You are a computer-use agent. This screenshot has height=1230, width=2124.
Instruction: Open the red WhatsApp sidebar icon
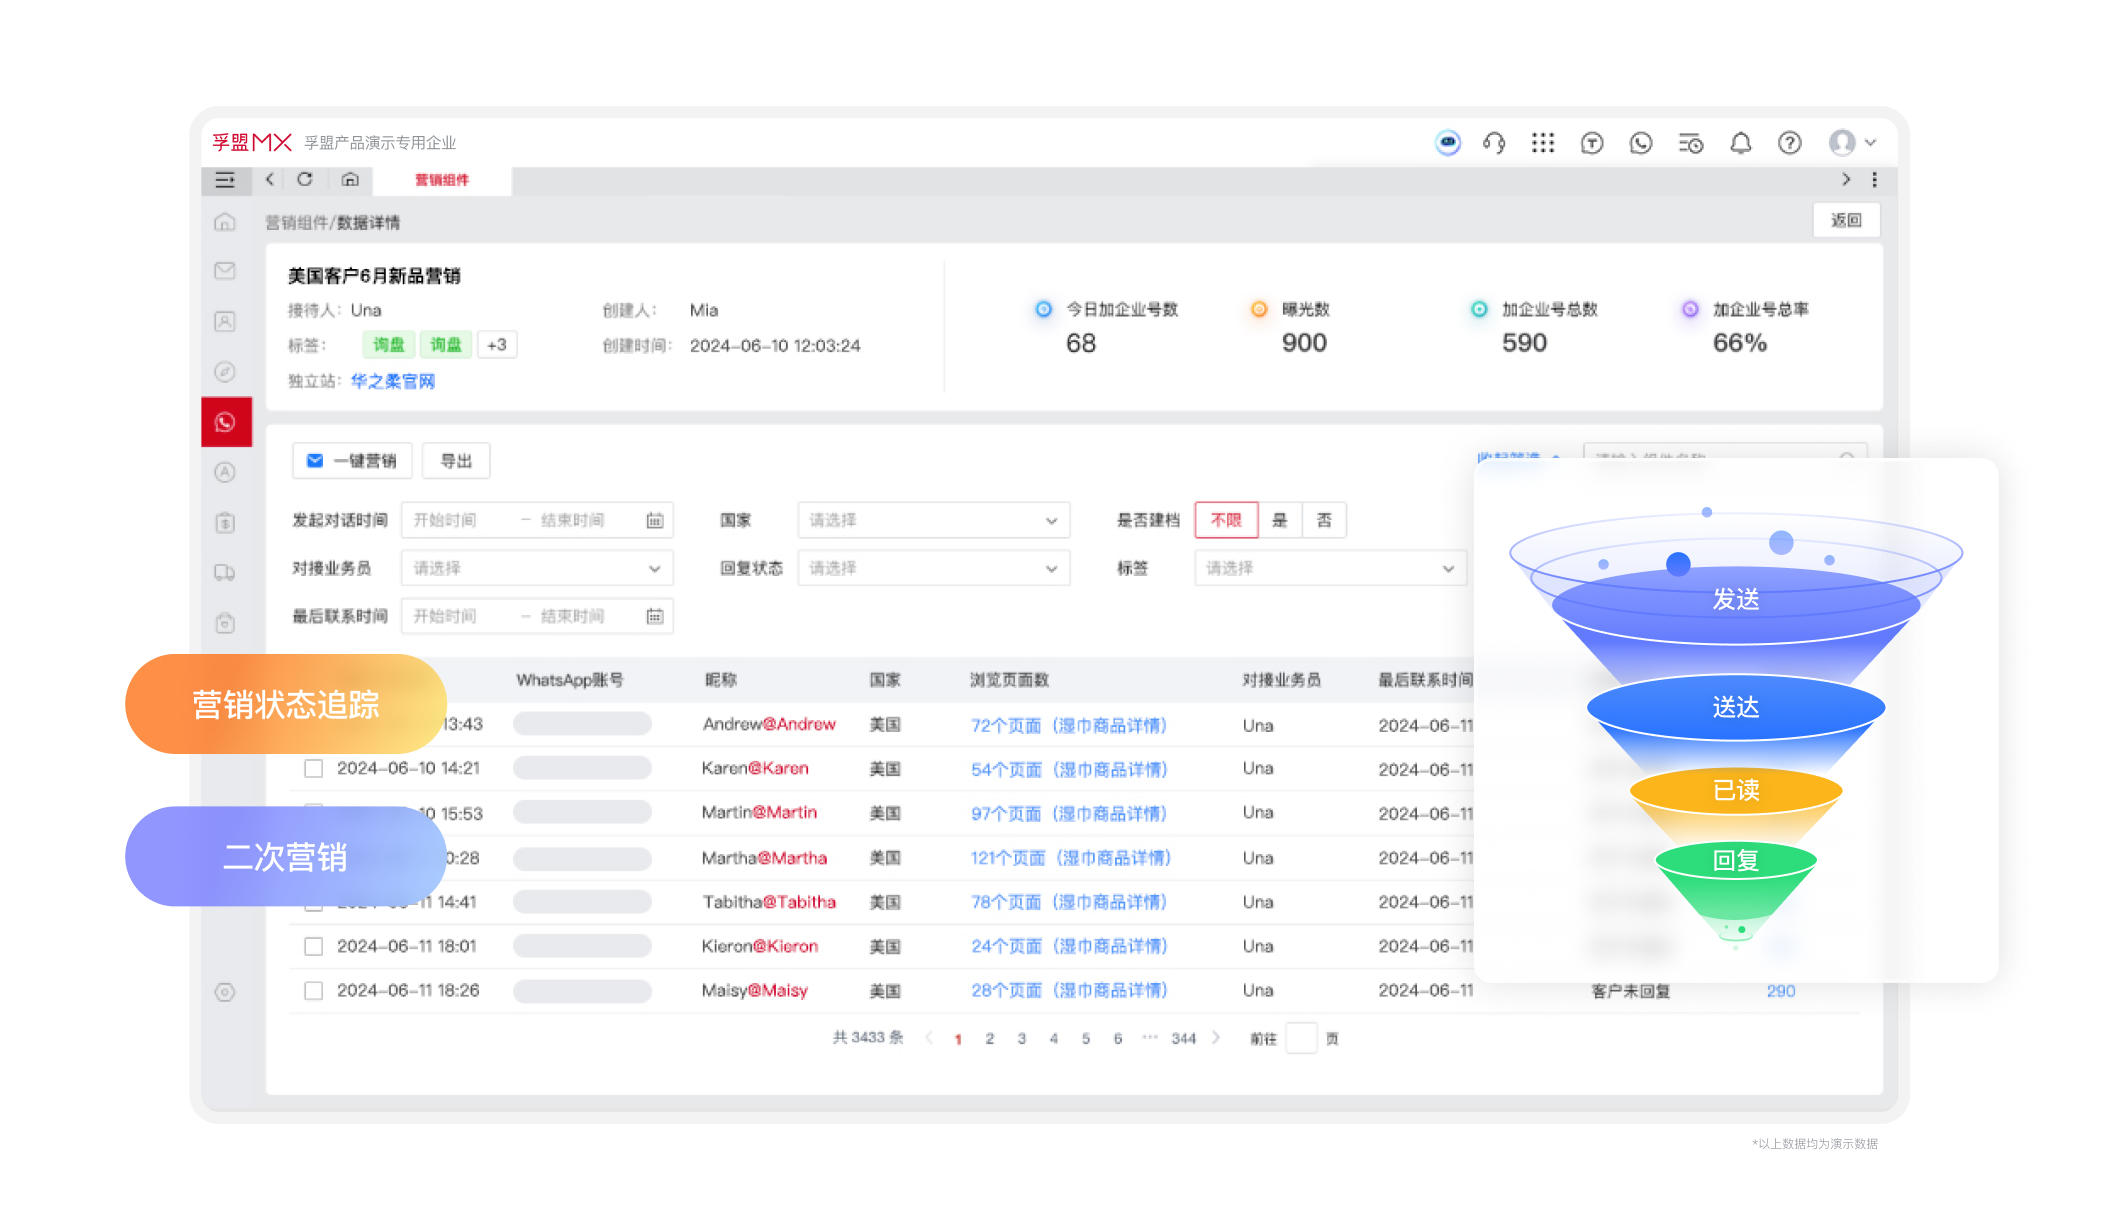tap(226, 422)
